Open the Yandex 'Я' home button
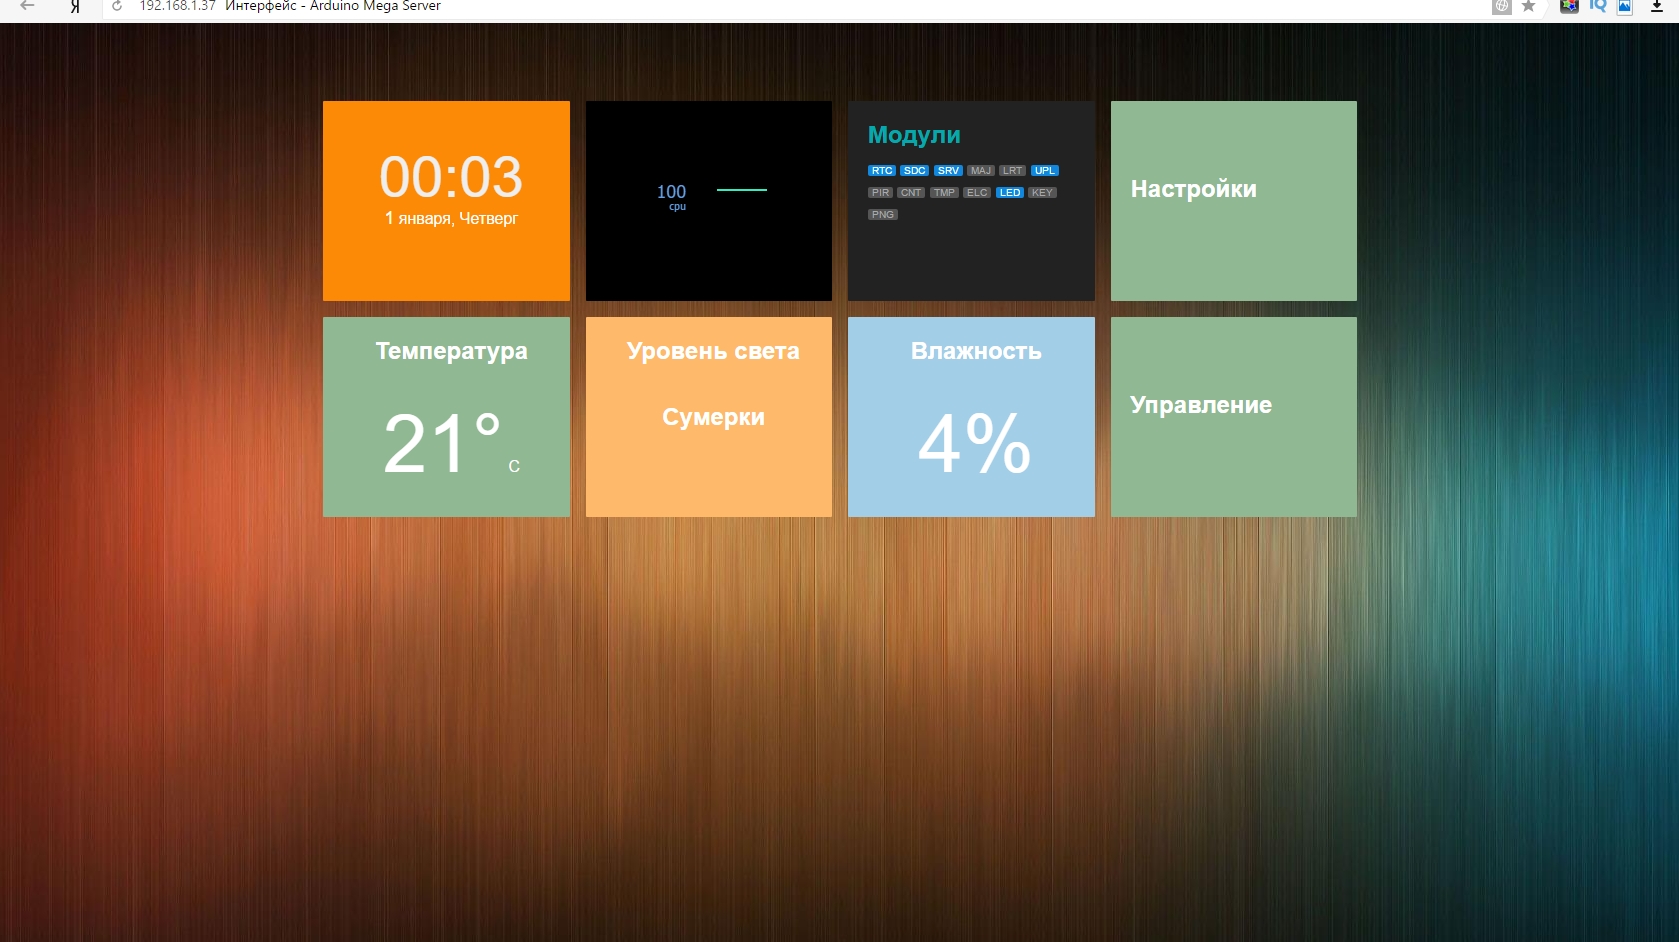 click(x=75, y=7)
